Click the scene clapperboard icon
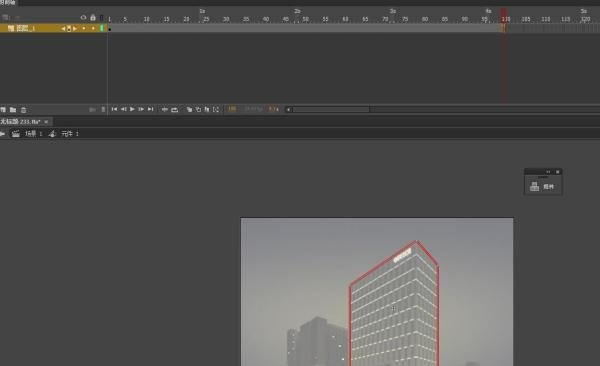The height and width of the screenshot is (366, 600). click(16, 134)
